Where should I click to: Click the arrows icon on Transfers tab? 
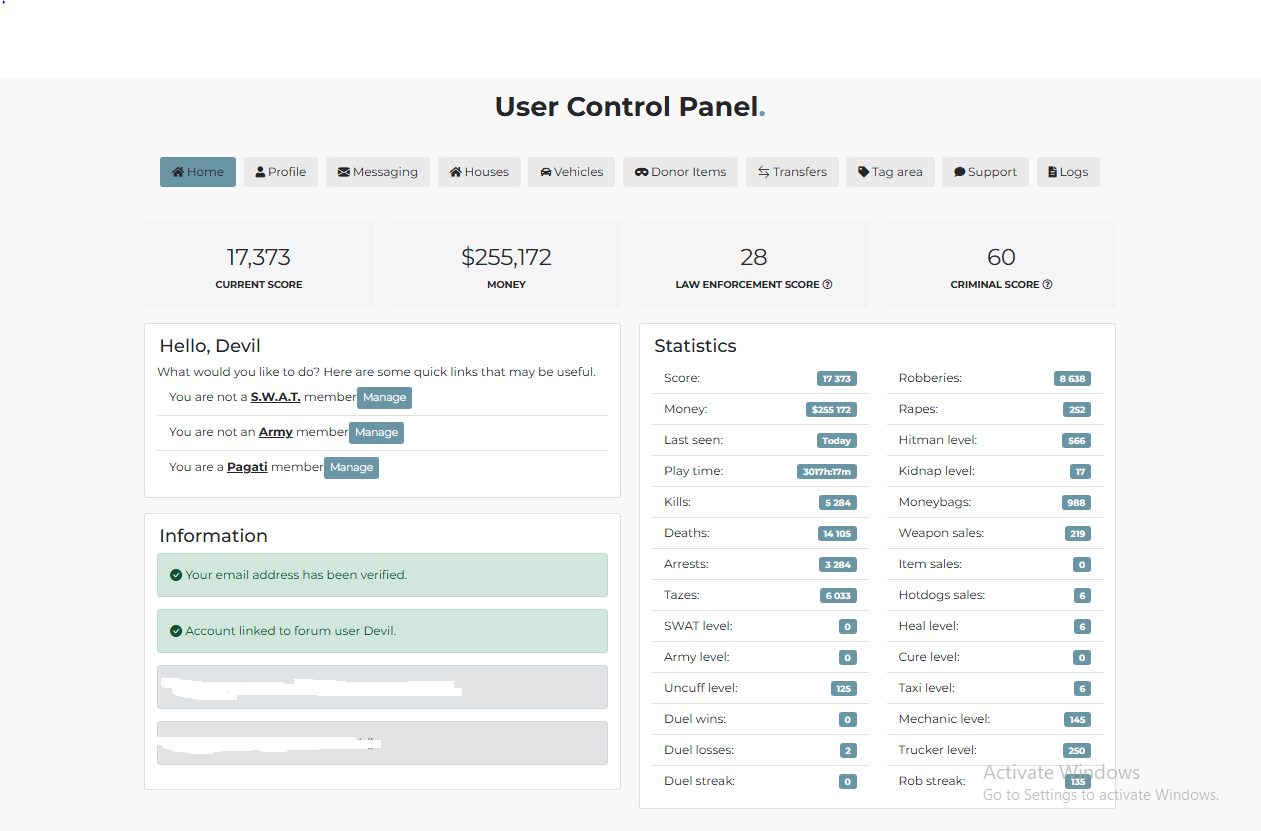[763, 172]
